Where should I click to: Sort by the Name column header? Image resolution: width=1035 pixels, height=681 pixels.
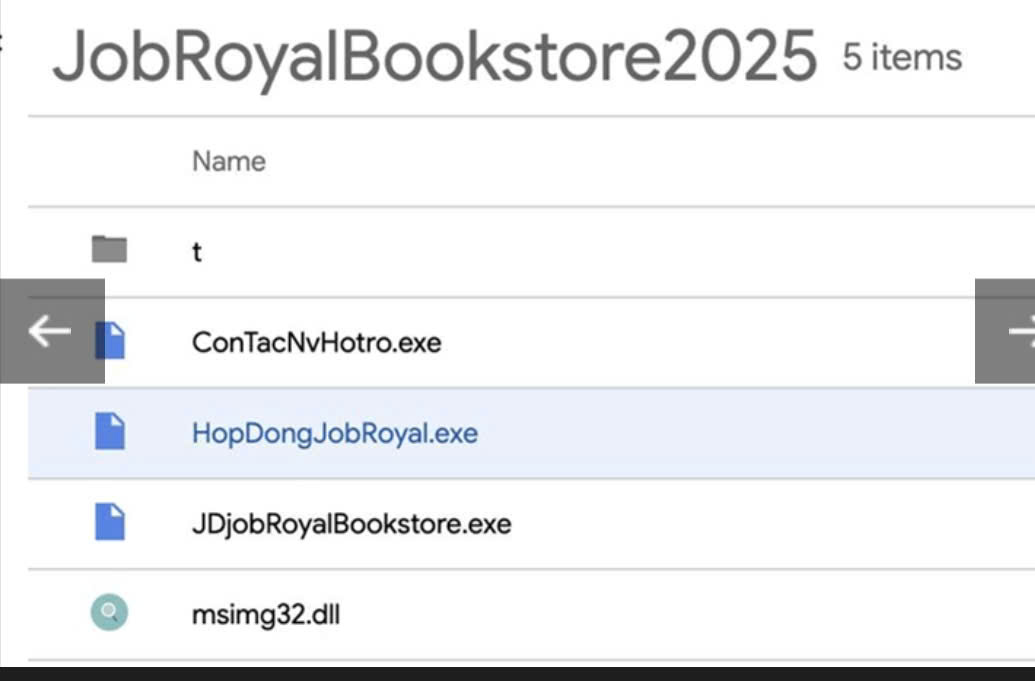coord(229,161)
